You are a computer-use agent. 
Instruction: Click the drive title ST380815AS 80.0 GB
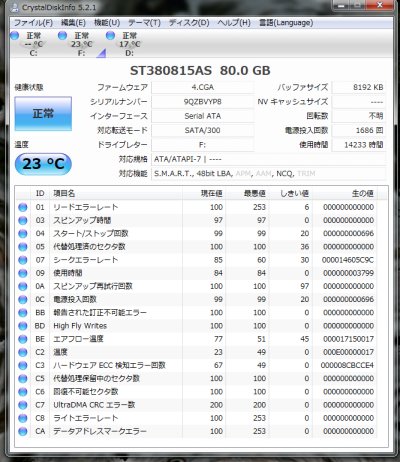pos(200,71)
